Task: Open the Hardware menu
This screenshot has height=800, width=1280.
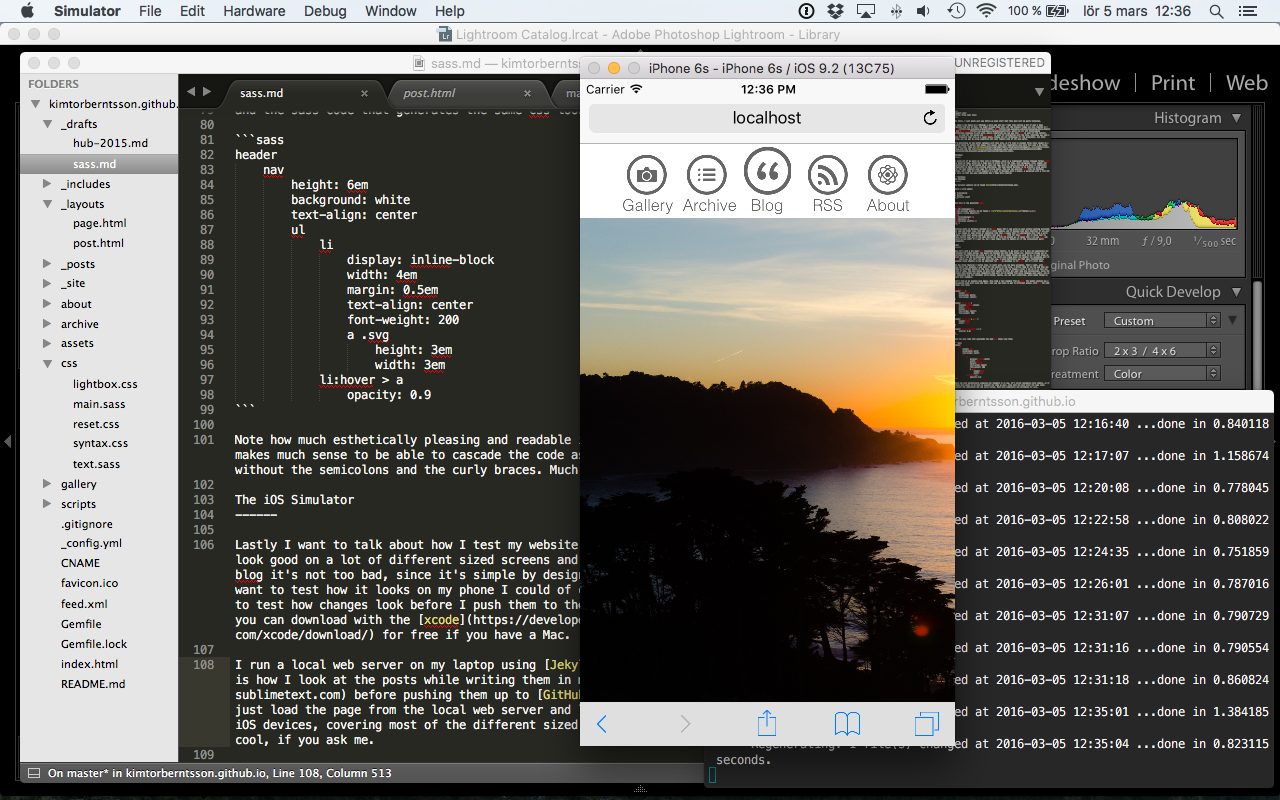Action: (x=254, y=11)
